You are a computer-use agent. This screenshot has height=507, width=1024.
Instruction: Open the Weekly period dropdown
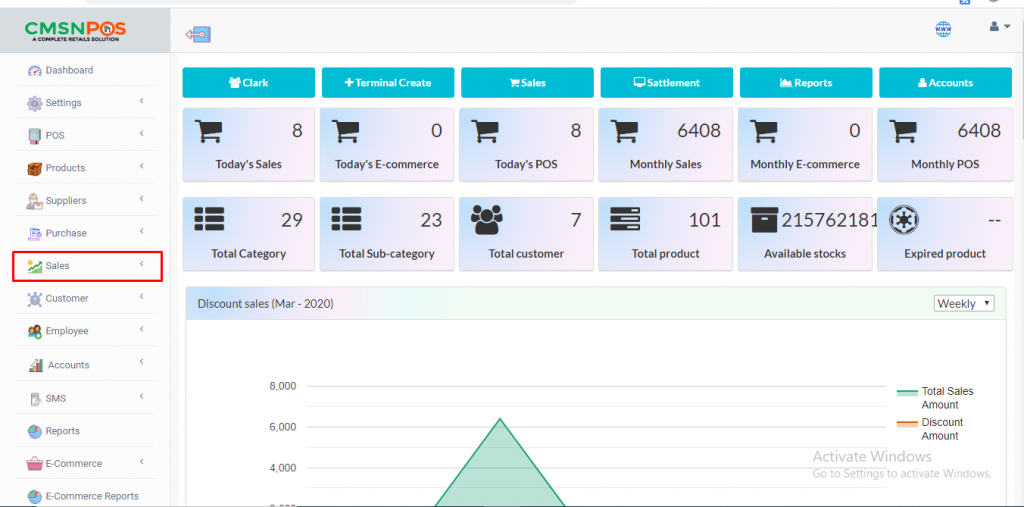[964, 304]
